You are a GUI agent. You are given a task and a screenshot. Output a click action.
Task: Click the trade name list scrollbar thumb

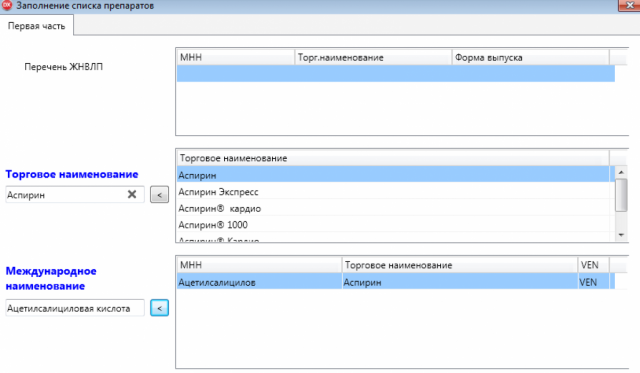tap(621, 195)
